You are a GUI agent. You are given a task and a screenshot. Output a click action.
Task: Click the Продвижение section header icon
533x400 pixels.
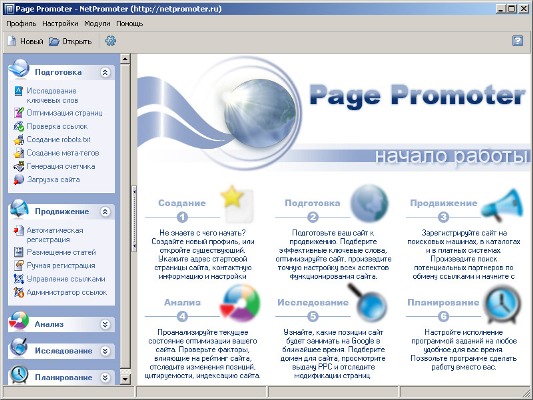(x=19, y=208)
